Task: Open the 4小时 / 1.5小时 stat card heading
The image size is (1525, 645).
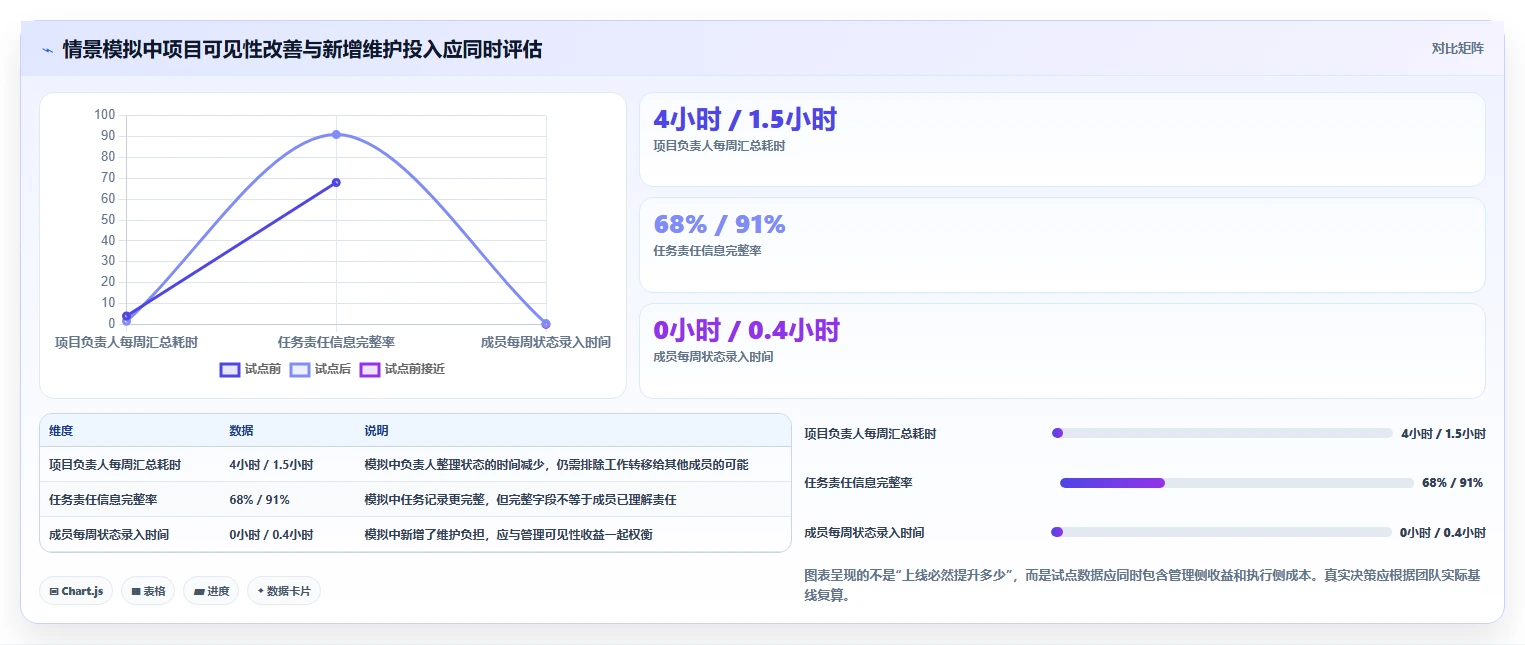Action: (745, 119)
